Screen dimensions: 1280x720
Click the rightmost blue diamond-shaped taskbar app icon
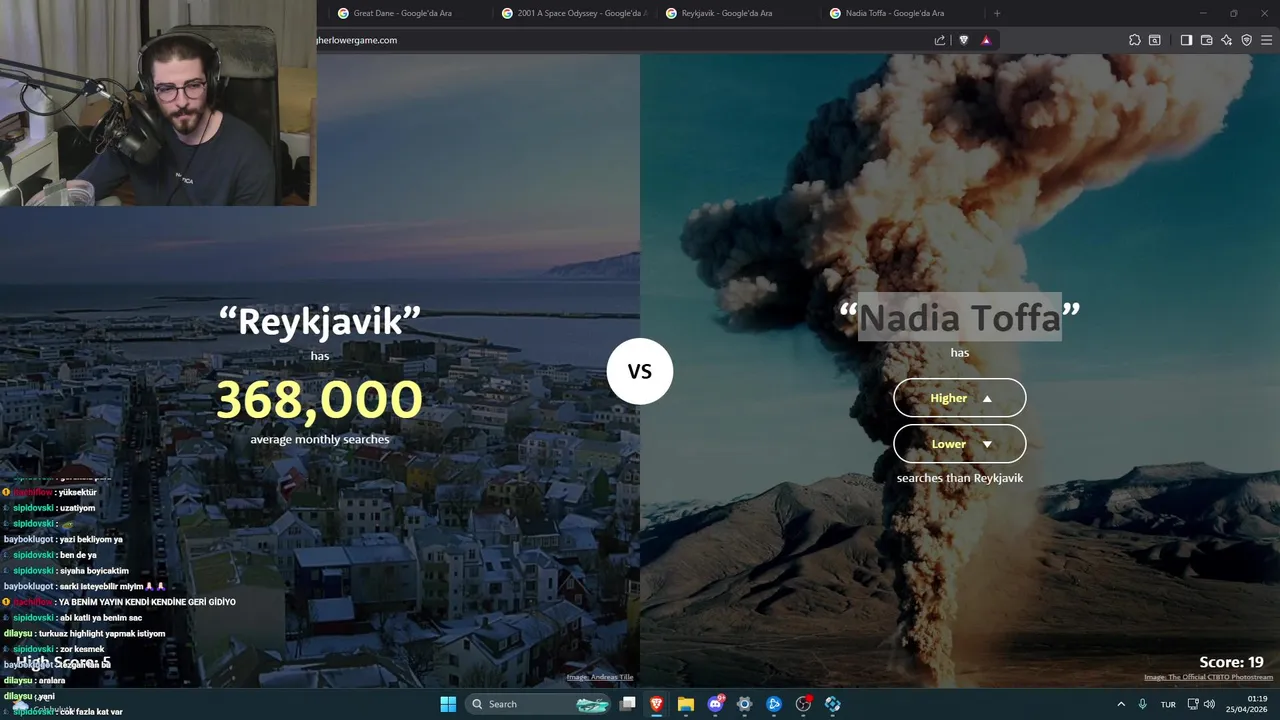[832, 704]
